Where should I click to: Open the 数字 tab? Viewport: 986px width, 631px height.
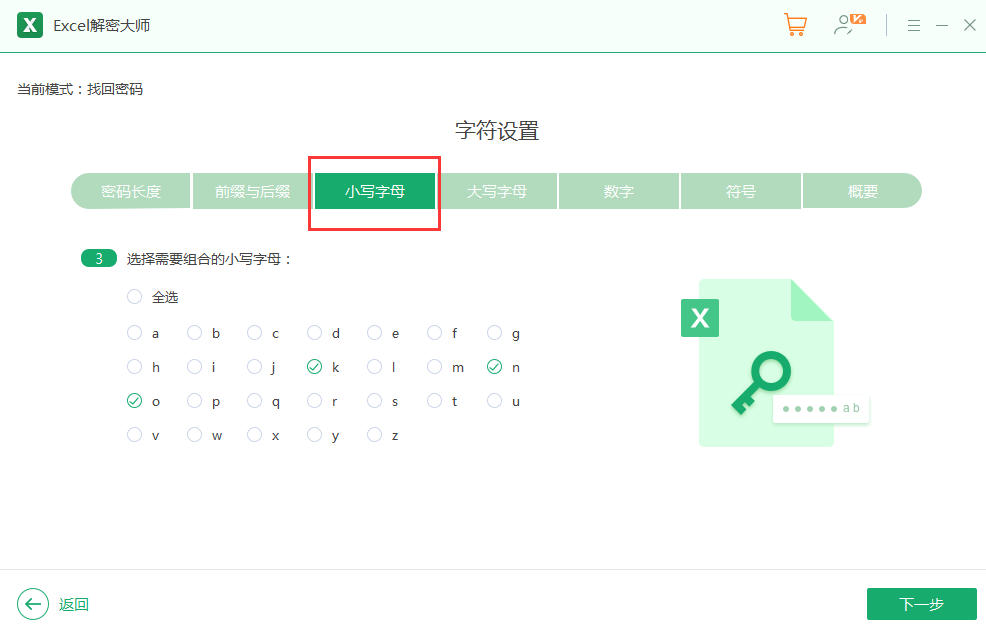tap(619, 191)
